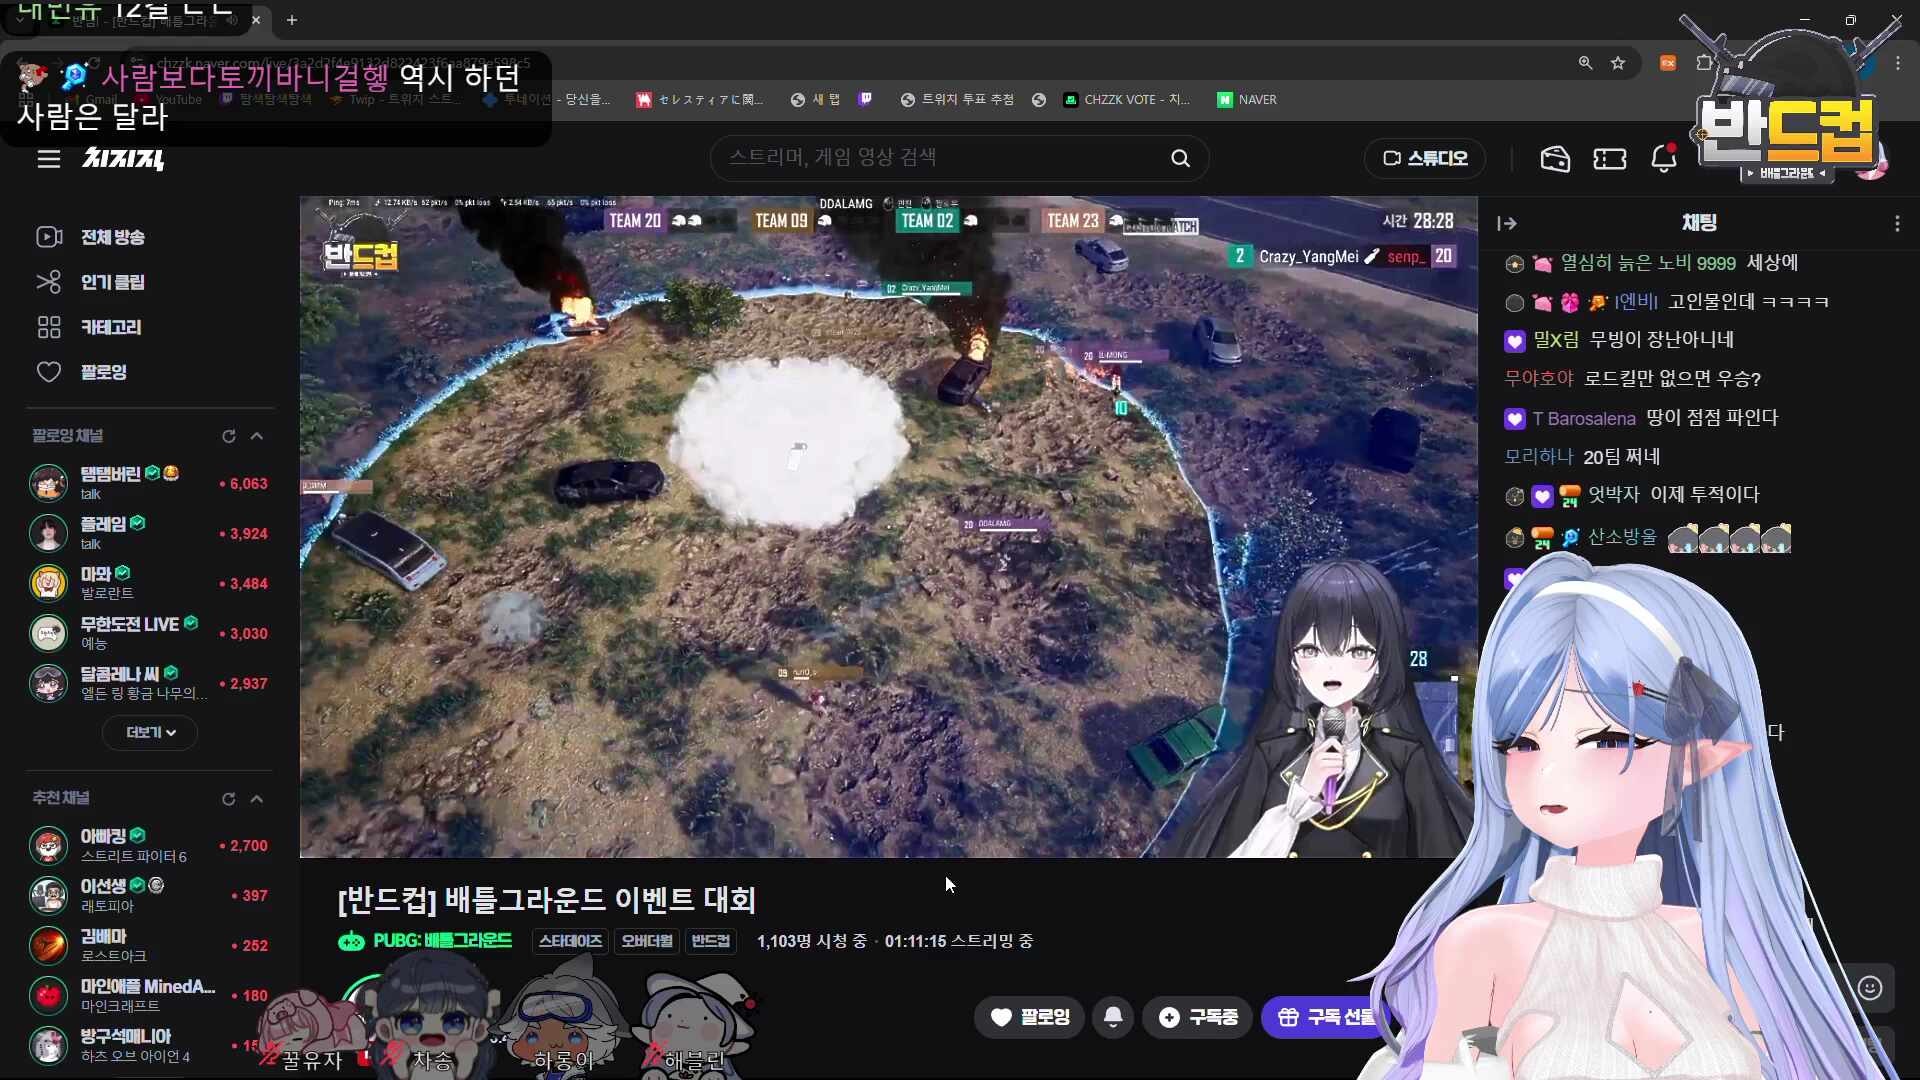Collapse the chat panel with the arrow icon
The height and width of the screenshot is (1080, 1920).
click(x=1507, y=224)
